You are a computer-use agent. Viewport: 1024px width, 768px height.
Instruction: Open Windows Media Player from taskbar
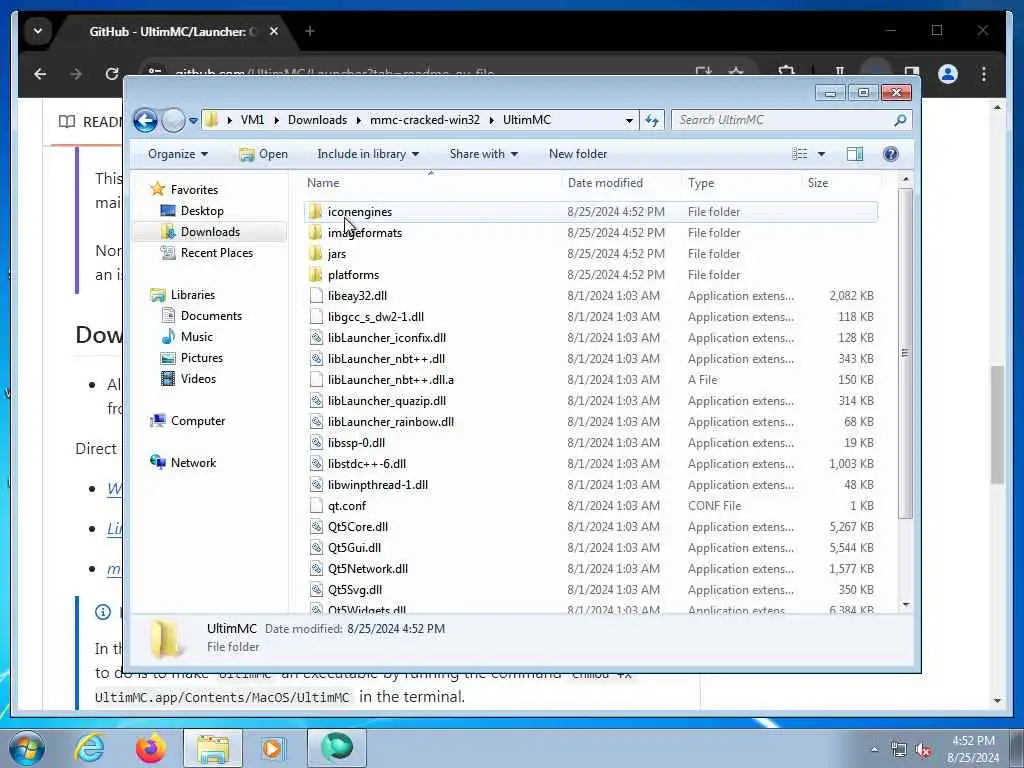click(x=272, y=748)
